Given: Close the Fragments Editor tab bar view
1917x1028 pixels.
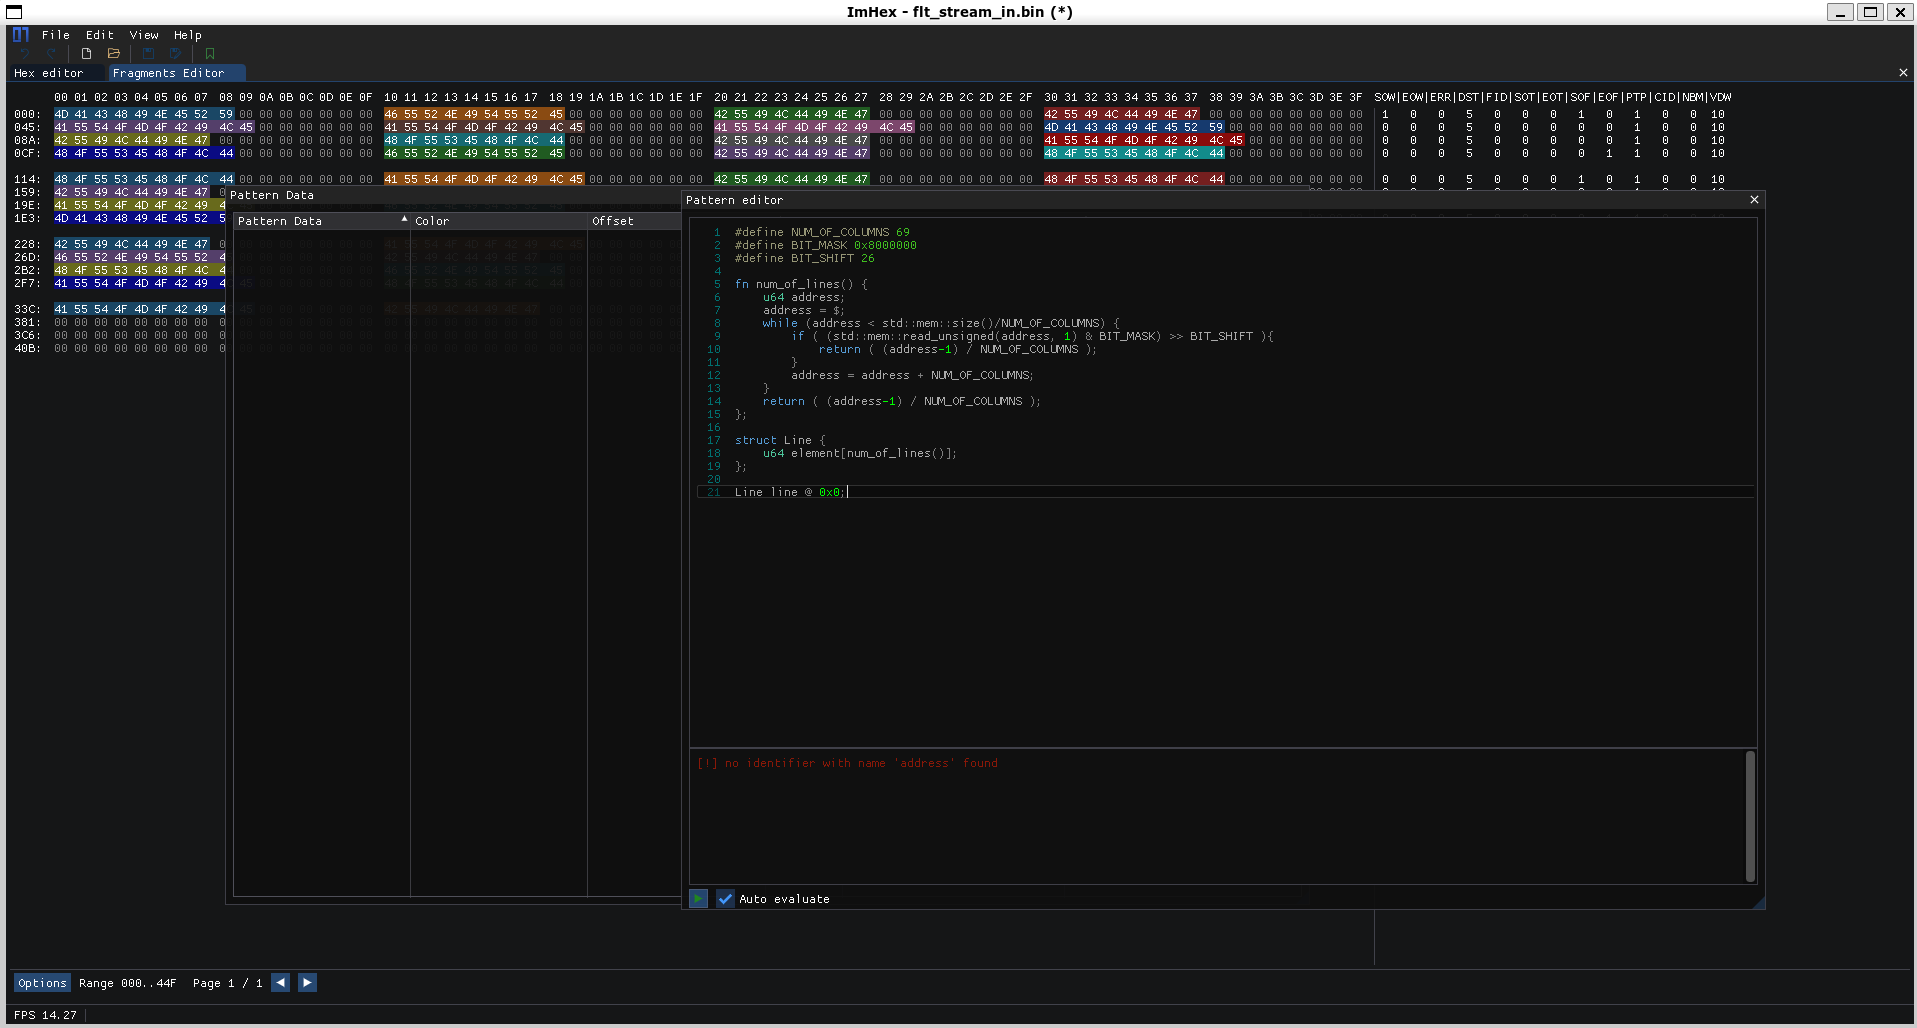Looking at the screenshot, I should pyautogui.click(x=1903, y=73).
